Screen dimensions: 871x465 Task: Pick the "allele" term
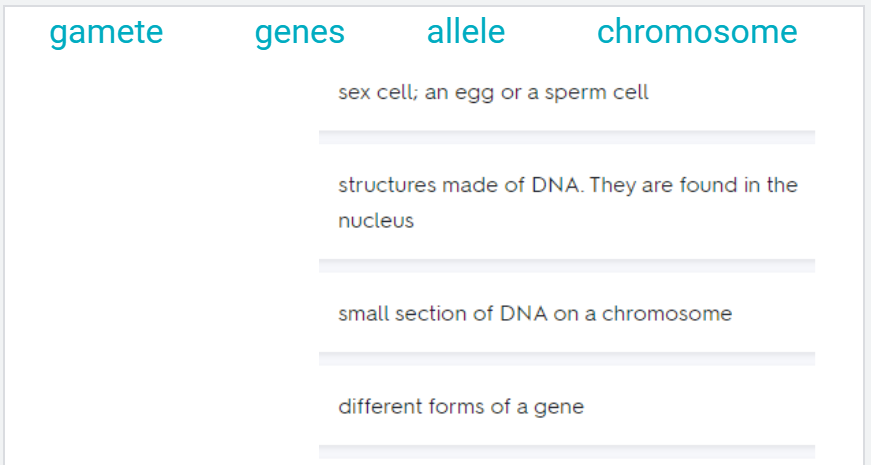coord(466,32)
